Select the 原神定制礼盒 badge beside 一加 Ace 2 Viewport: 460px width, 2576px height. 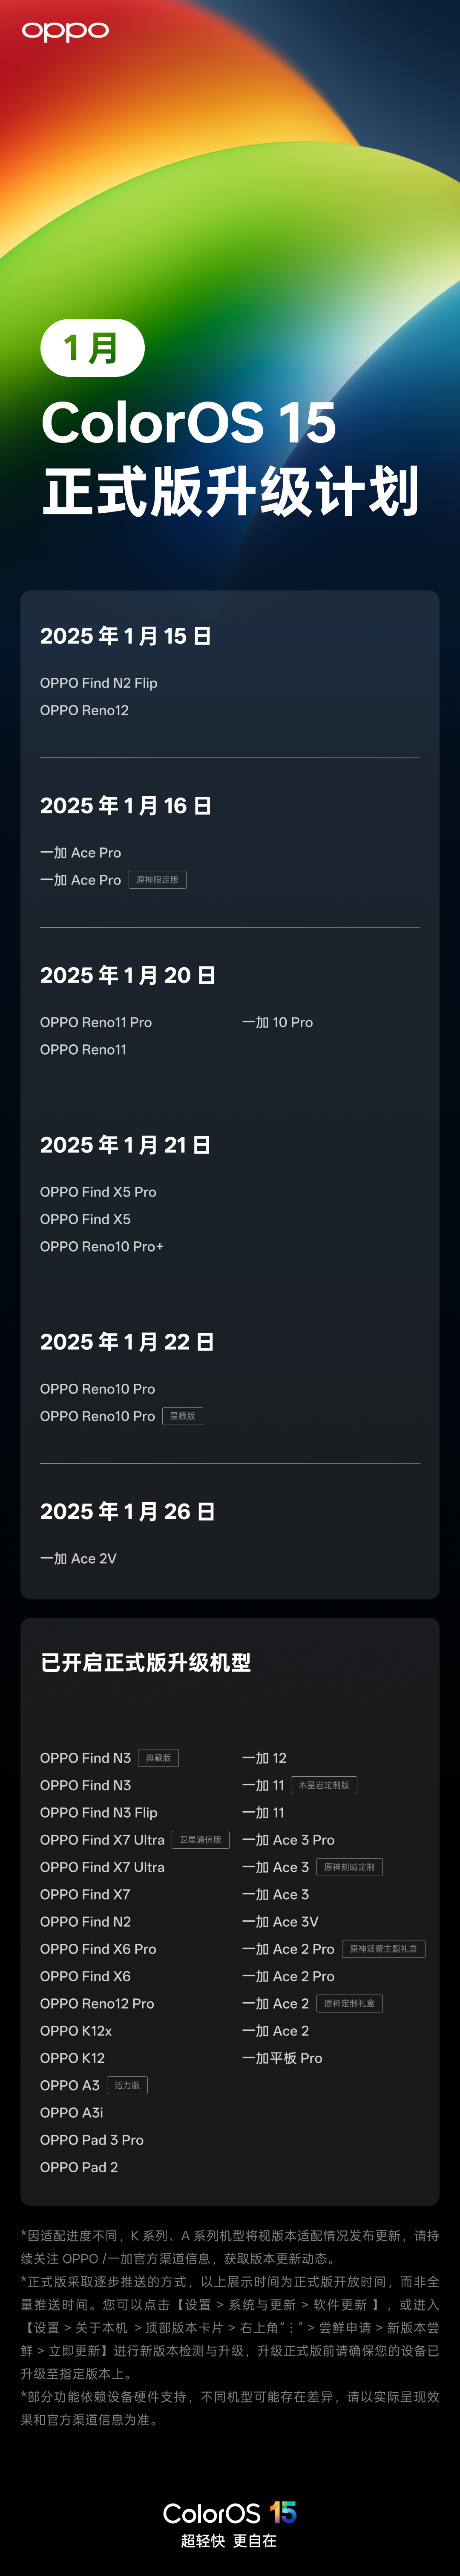tap(349, 2003)
